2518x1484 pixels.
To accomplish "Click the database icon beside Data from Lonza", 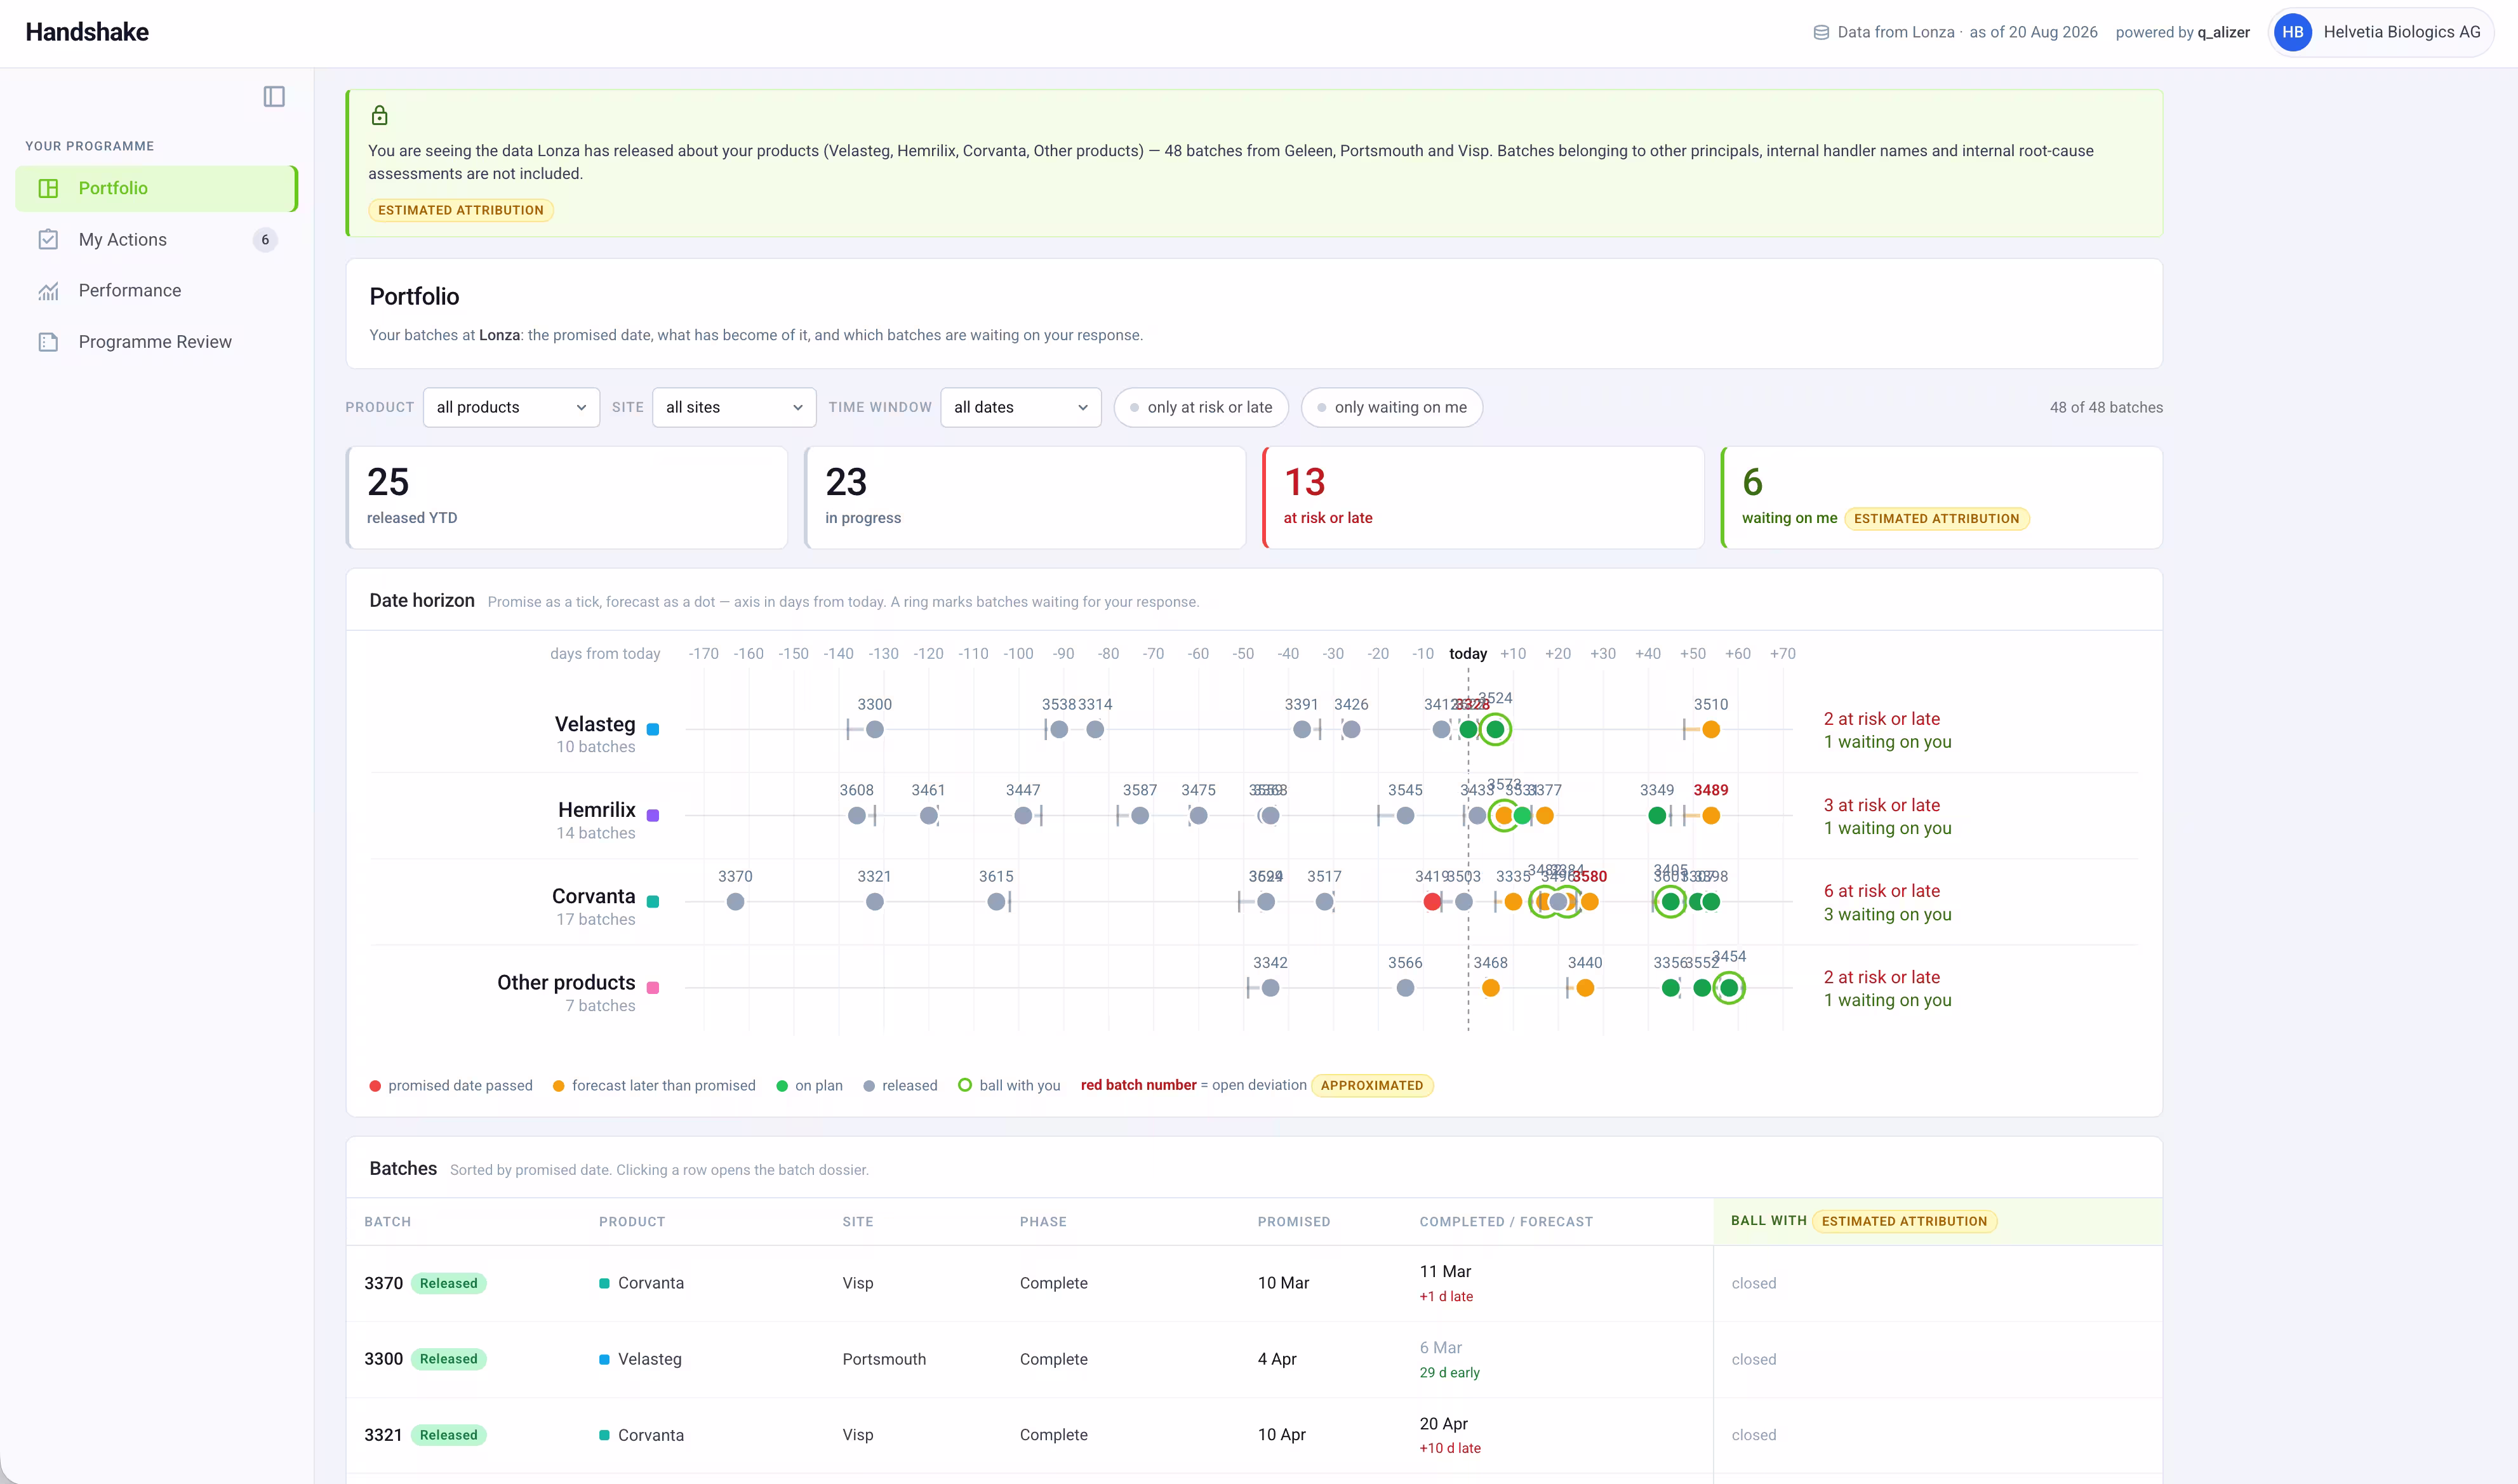I will click(x=1821, y=32).
